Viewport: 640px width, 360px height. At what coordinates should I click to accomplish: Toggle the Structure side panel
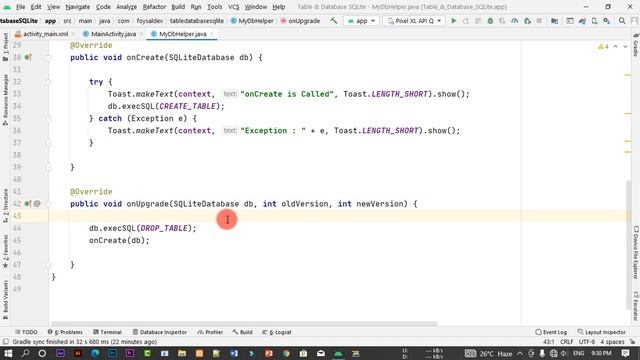click(x=5, y=205)
